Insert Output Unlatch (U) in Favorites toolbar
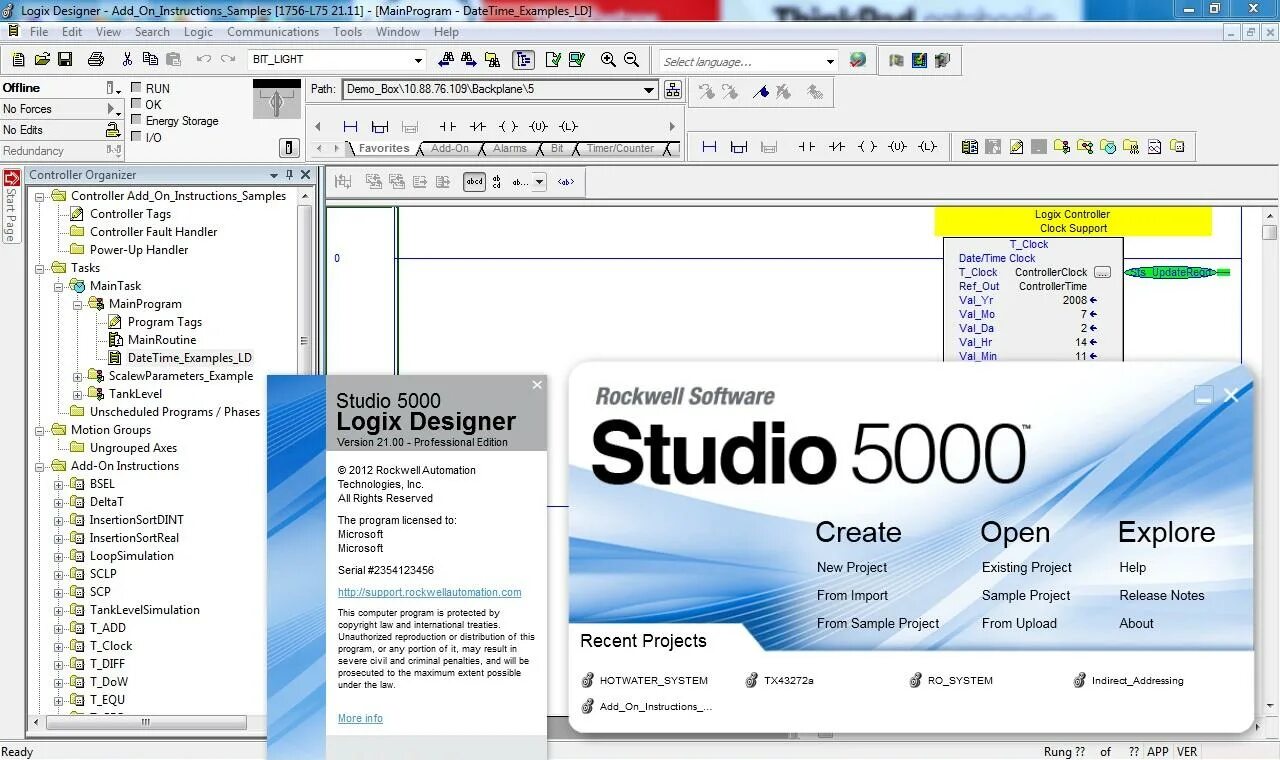Image resolution: width=1280 pixels, height=760 pixels. [538, 127]
